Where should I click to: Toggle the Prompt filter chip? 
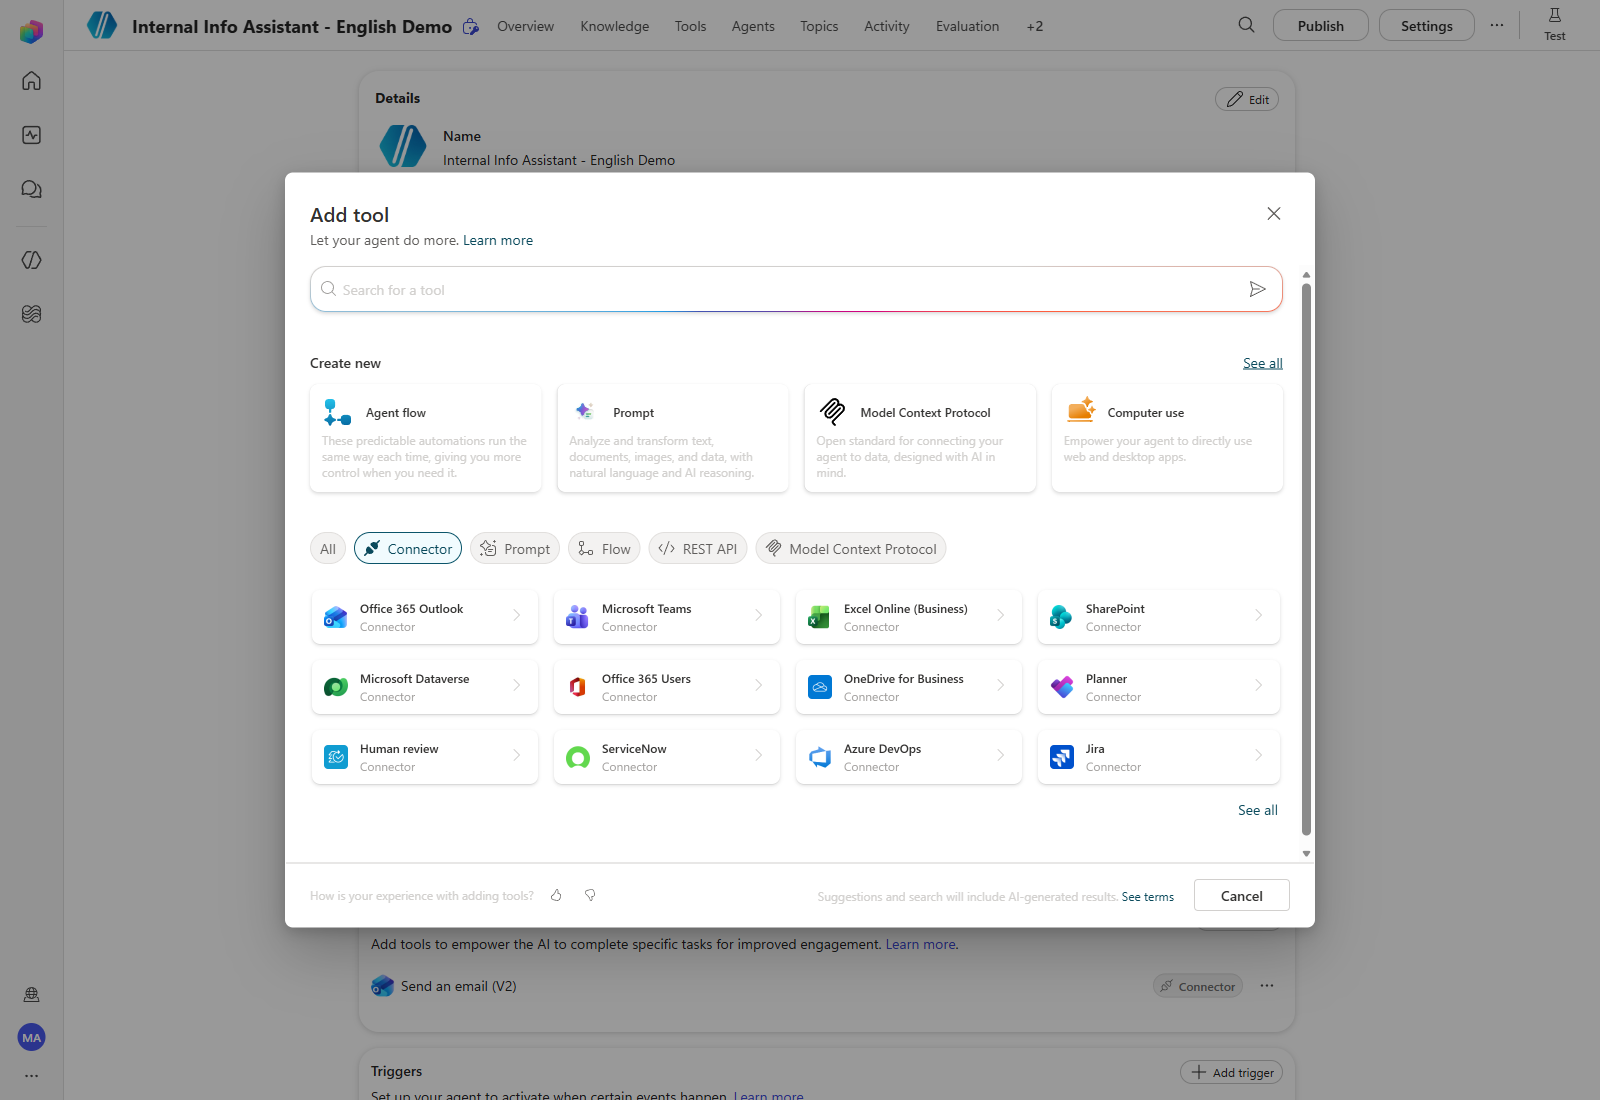click(515, 548)
